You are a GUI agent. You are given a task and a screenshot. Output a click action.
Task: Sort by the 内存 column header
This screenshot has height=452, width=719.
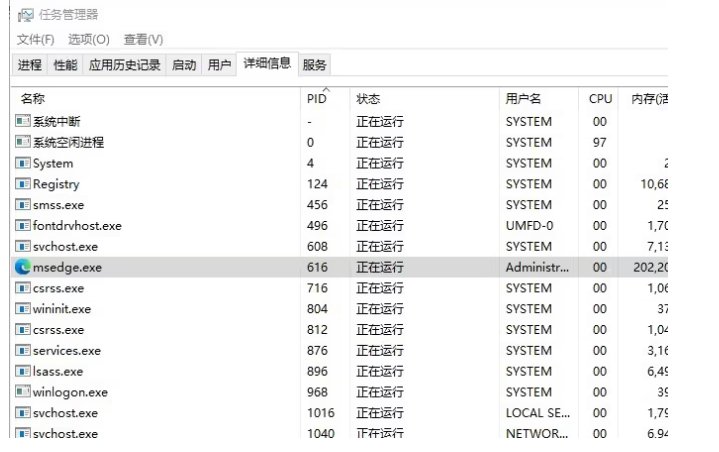click(644, 98)
